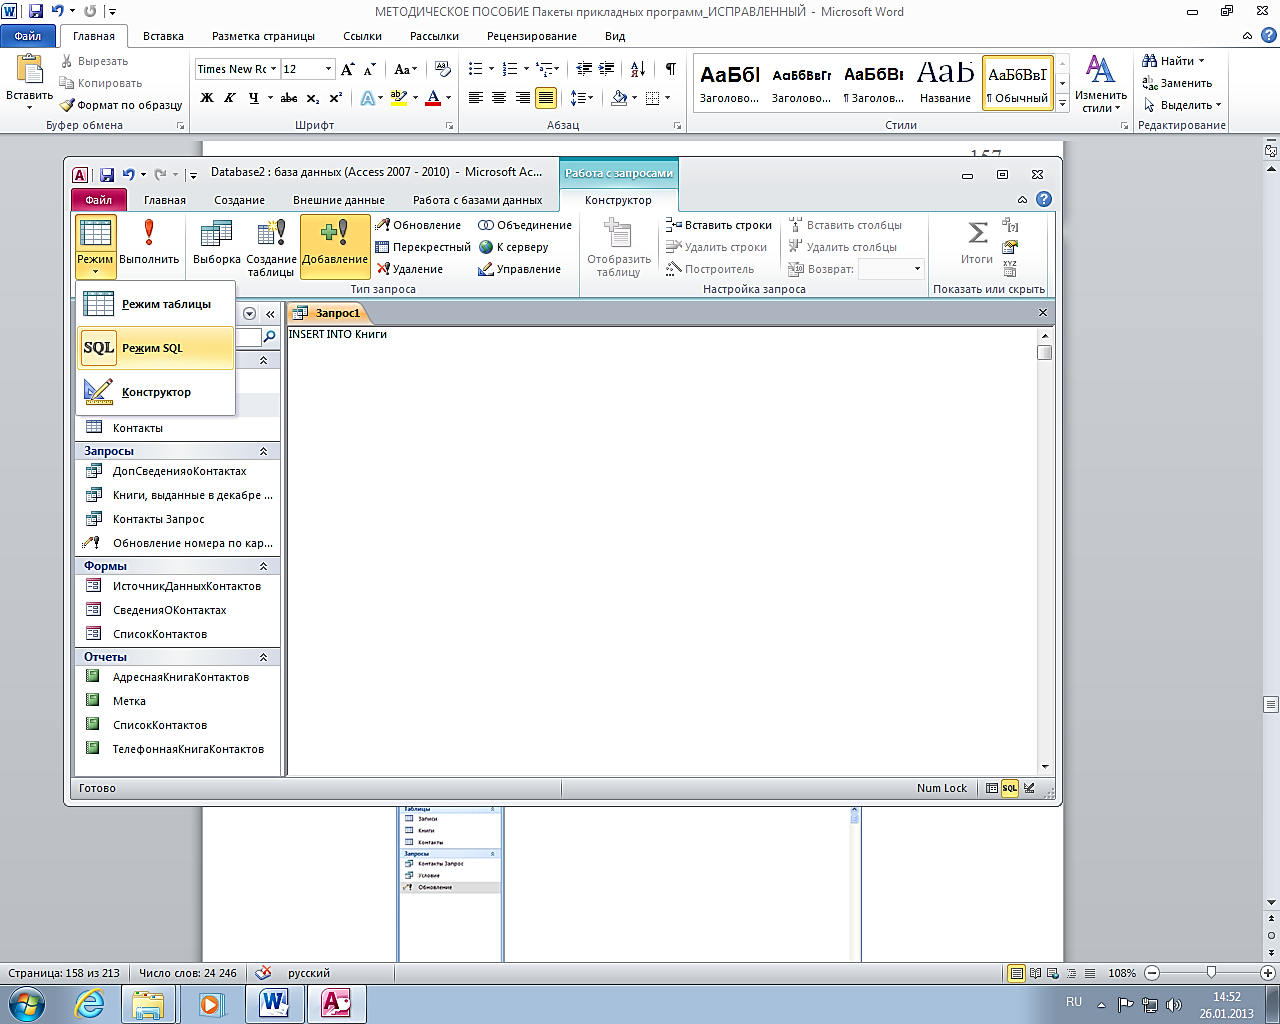Switch to the Разметка страницы tab
This screenshot has width=1280, height=1024.
point(264,36)
